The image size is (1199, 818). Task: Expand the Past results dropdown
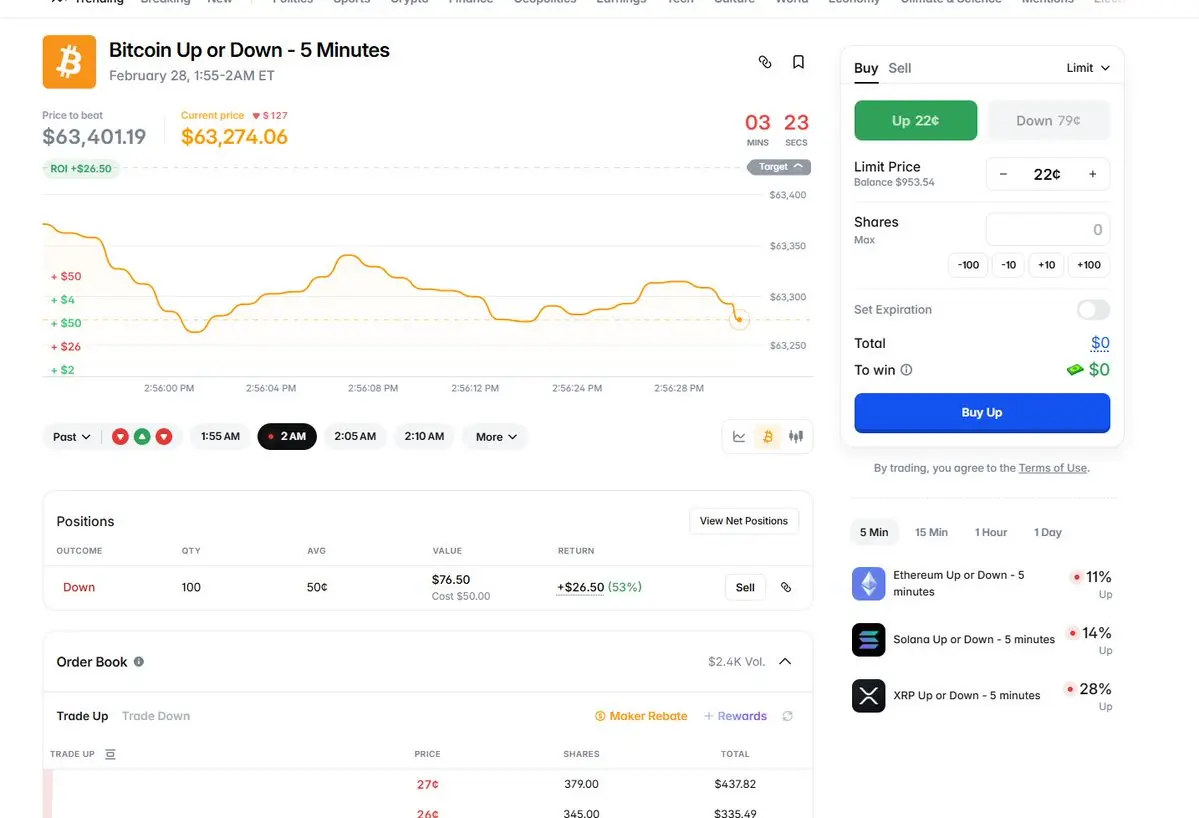72,437
